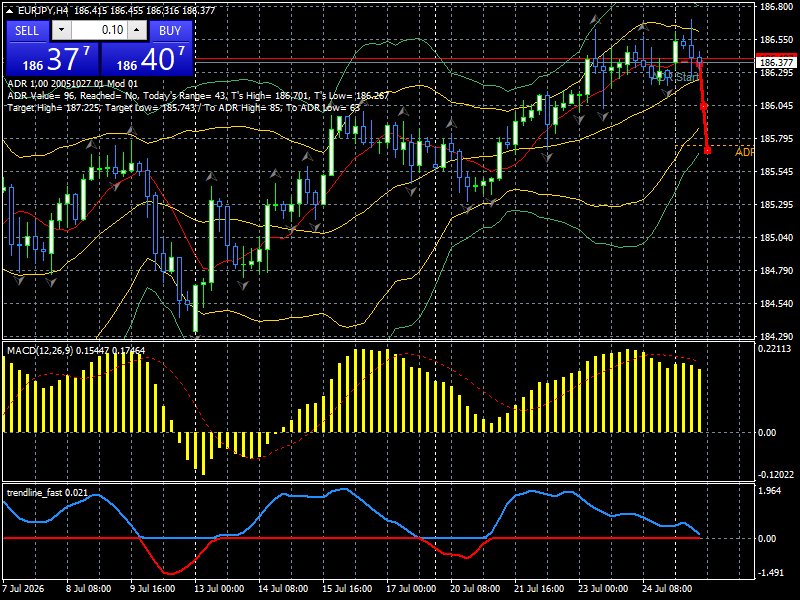Click the 'Target High= 187.225' info line
800x600 pixels.
184,108
